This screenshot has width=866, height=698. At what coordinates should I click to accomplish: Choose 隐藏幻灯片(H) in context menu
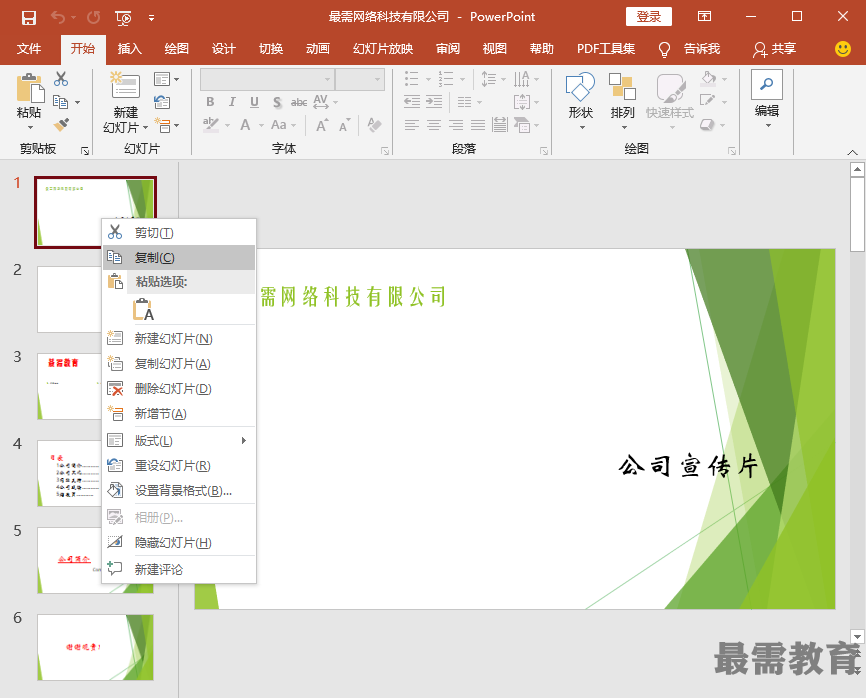[x=179, y=543]
